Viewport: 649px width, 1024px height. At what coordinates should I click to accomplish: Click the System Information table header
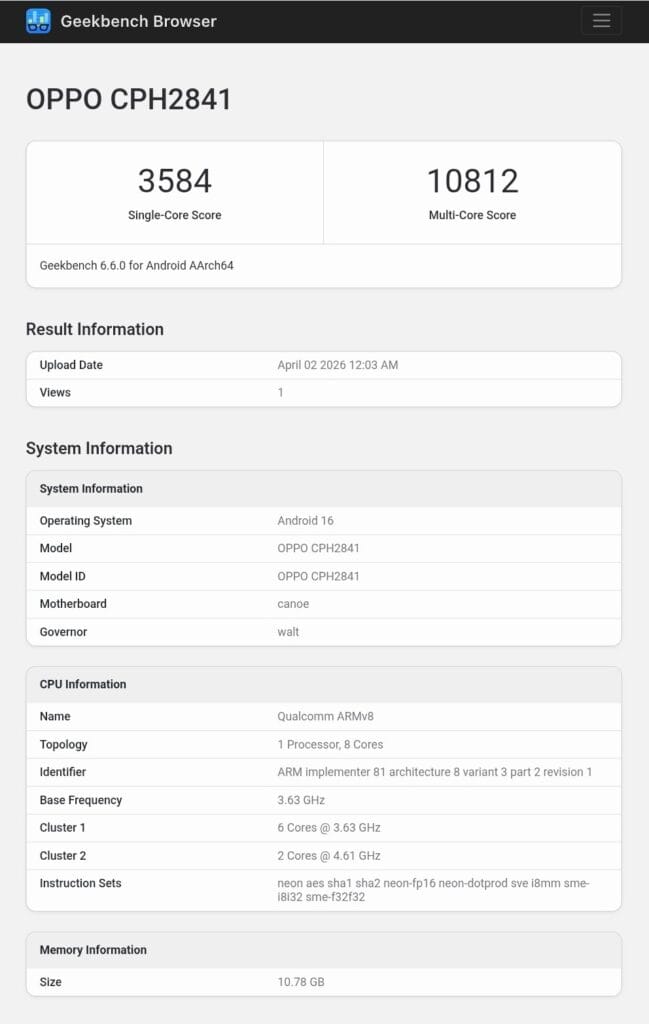coord(91,489)
